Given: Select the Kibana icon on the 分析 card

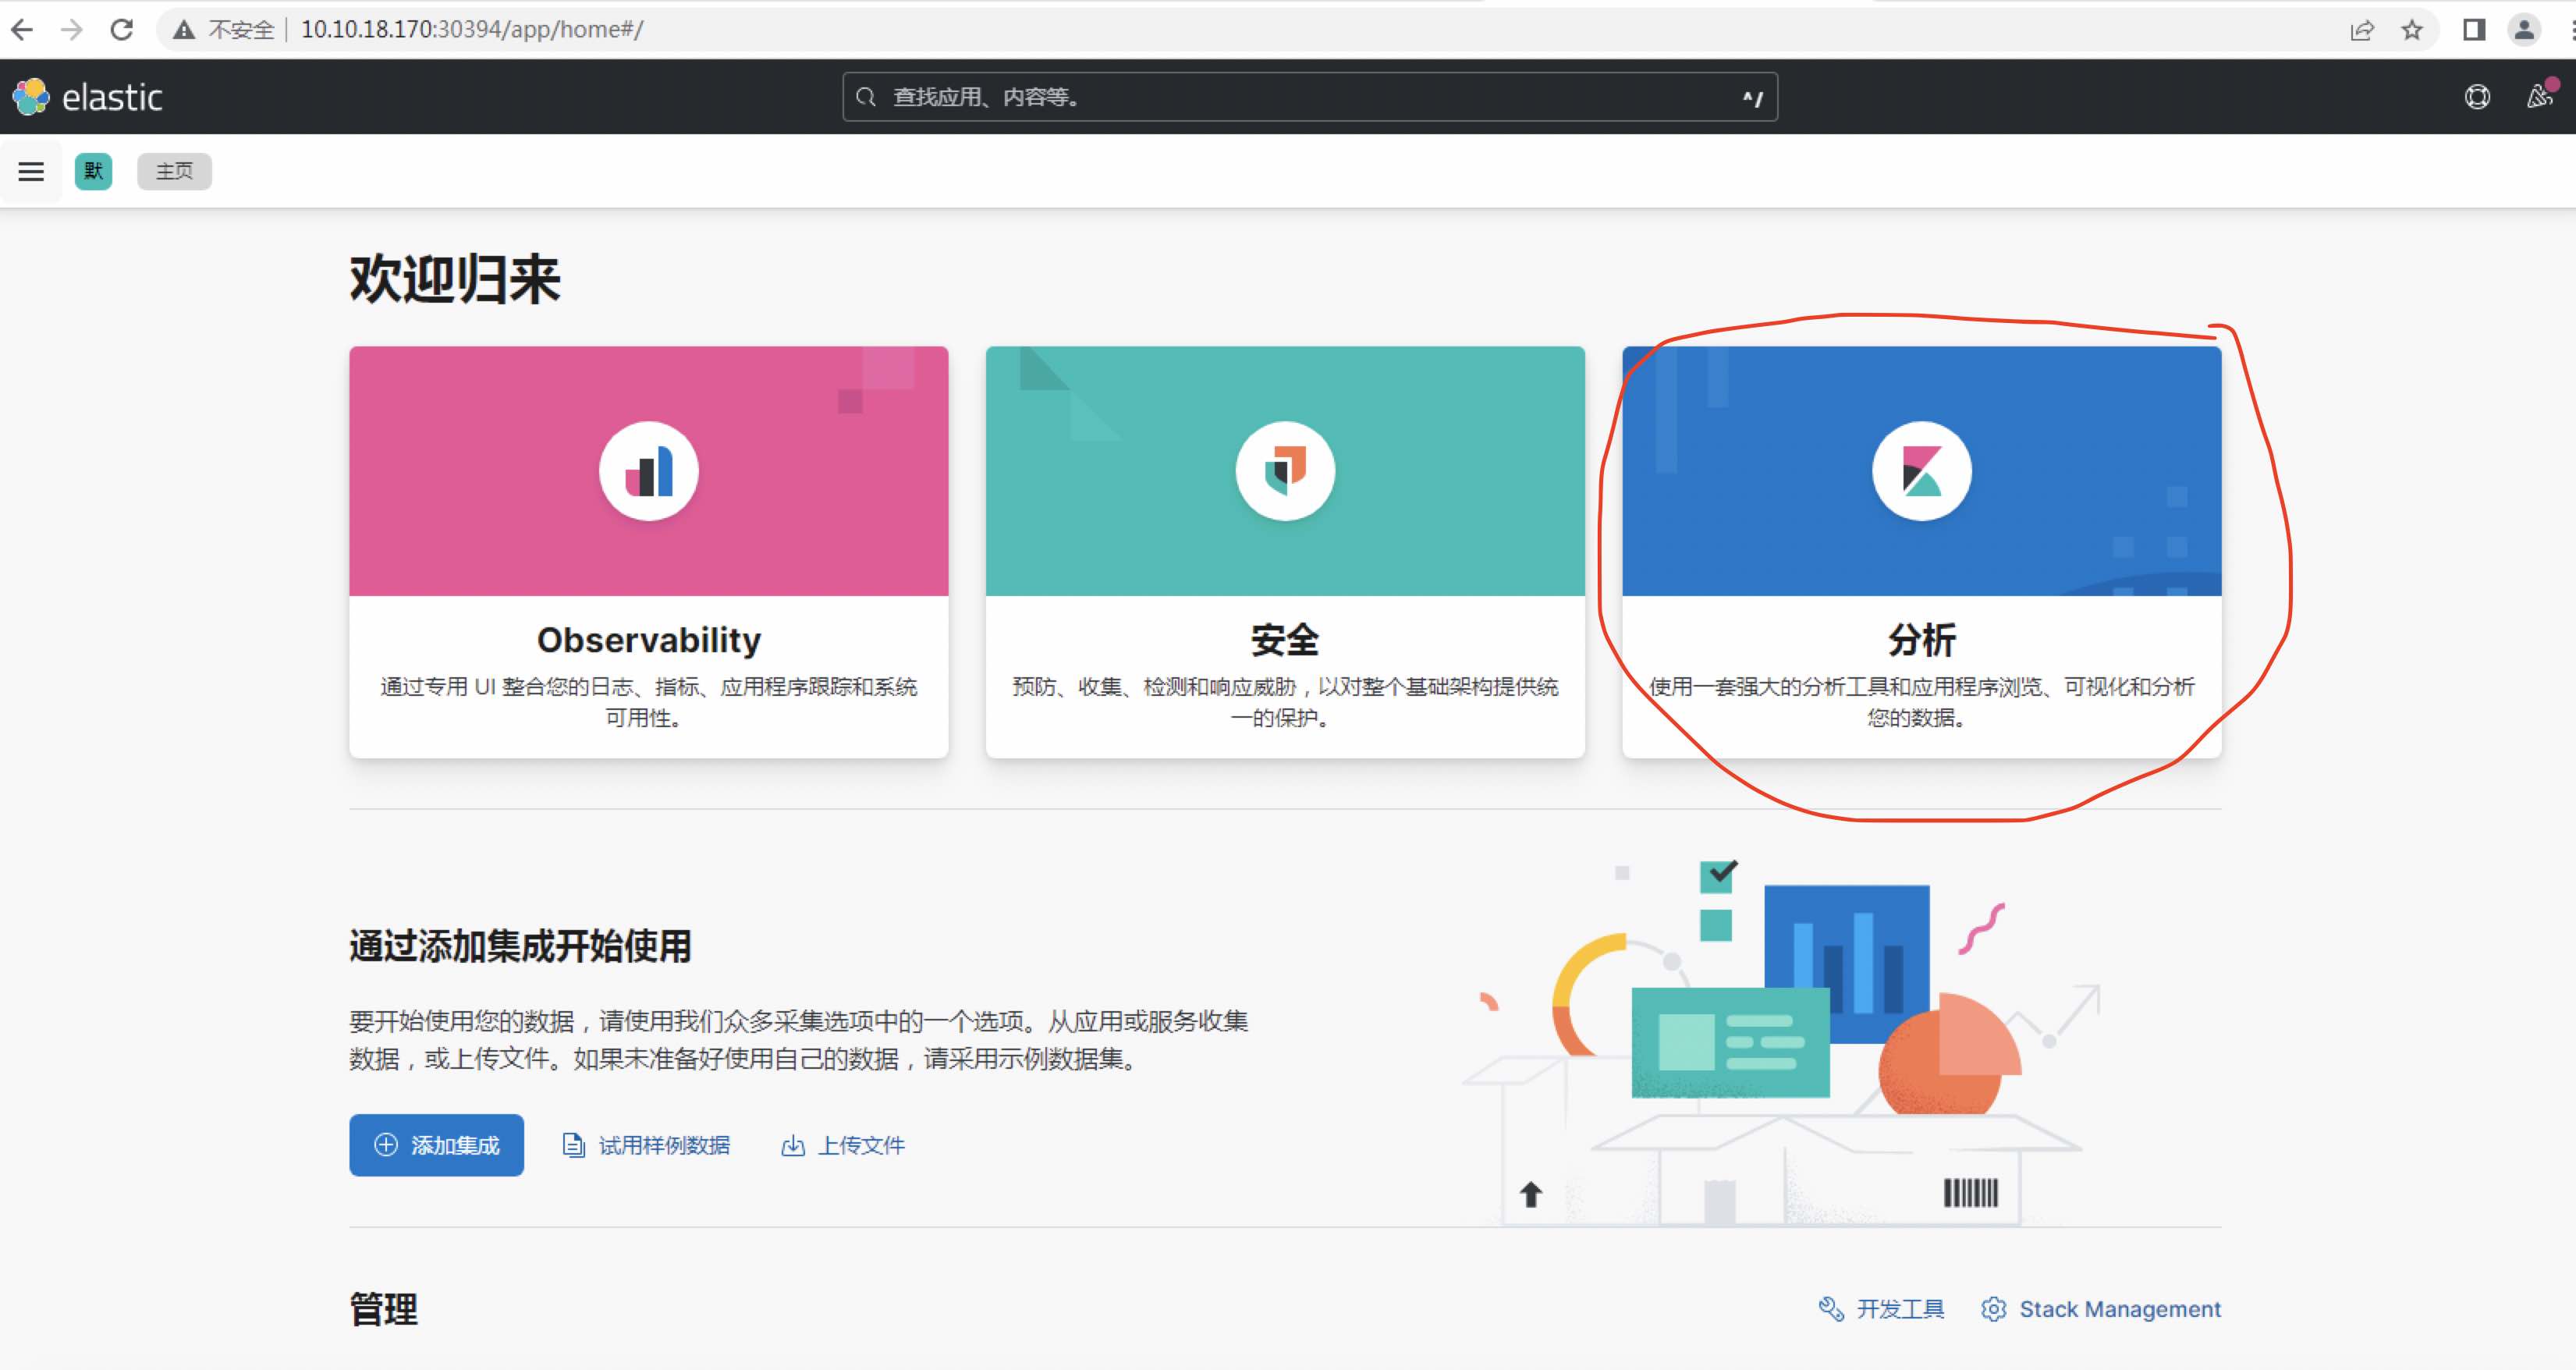Looking at the screenshot, I should click(1921, 470).
